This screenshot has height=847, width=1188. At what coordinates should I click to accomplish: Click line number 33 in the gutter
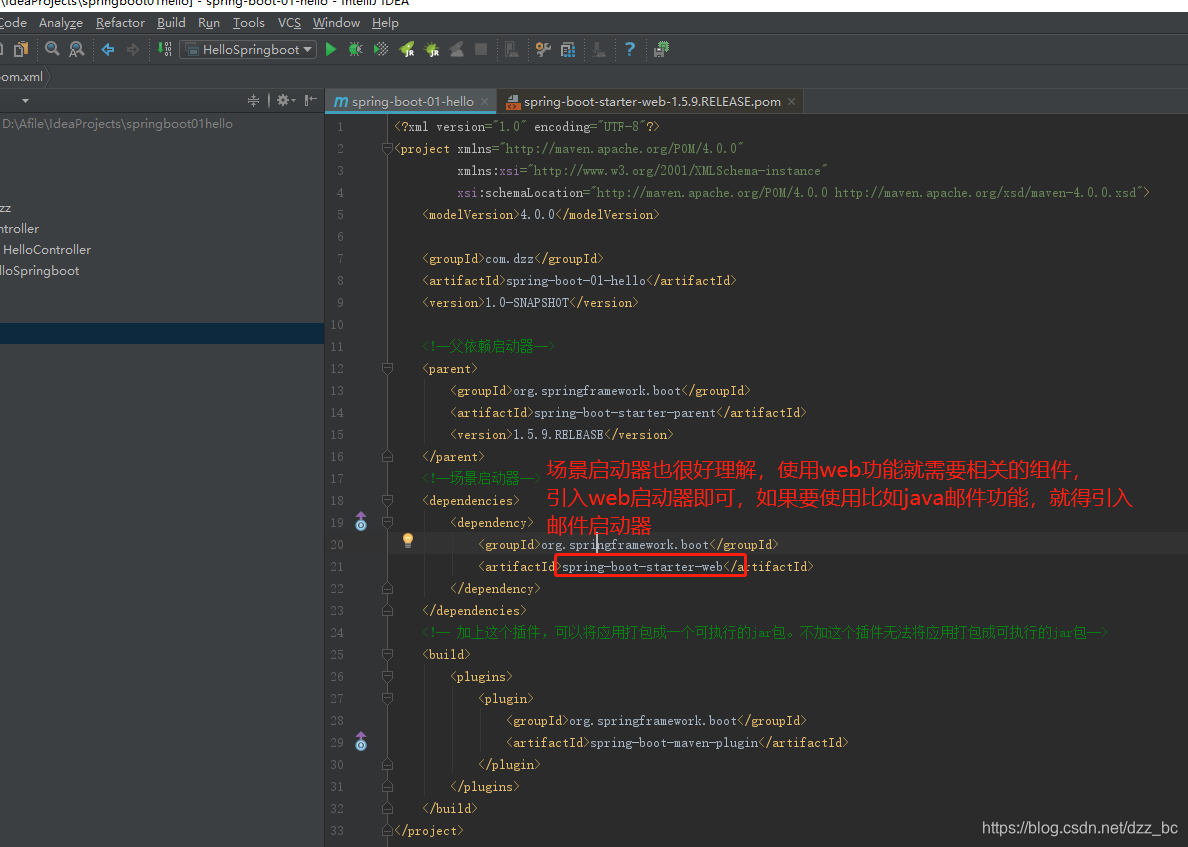337,830
